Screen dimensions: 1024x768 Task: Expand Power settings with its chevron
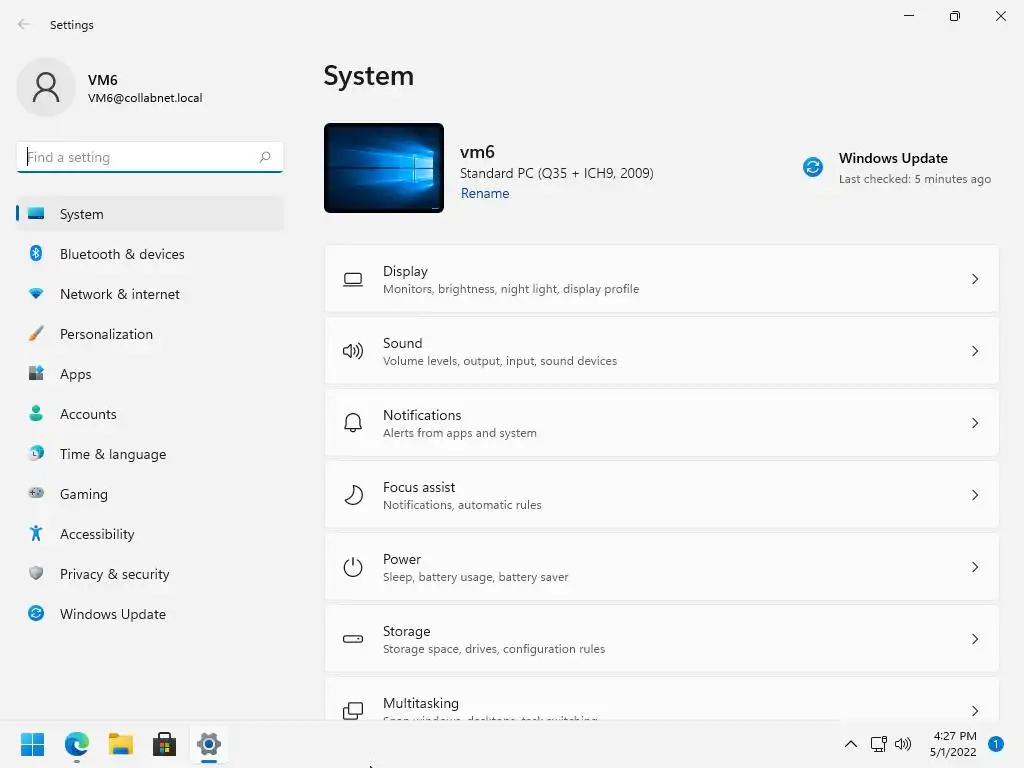[x=974, y=567]
